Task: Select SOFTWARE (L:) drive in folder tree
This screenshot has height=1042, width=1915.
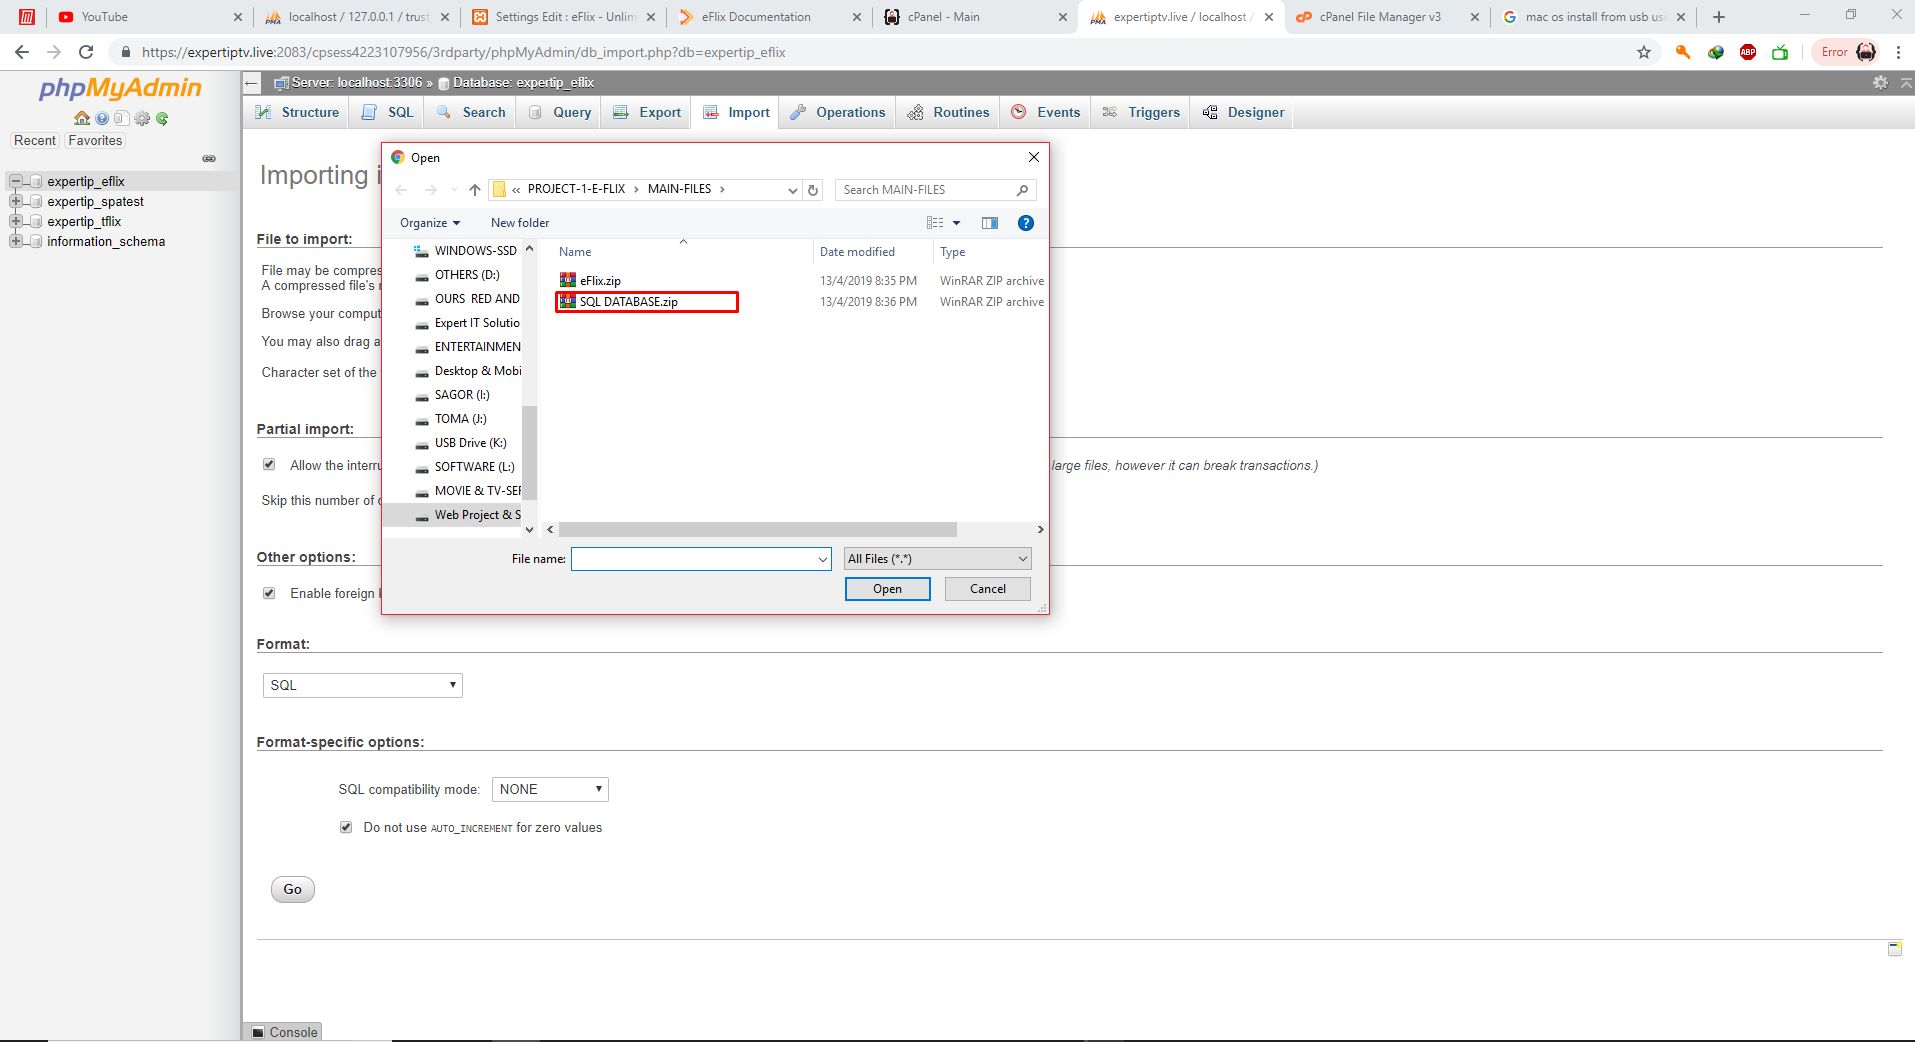Action: click(x=466, y=467)
